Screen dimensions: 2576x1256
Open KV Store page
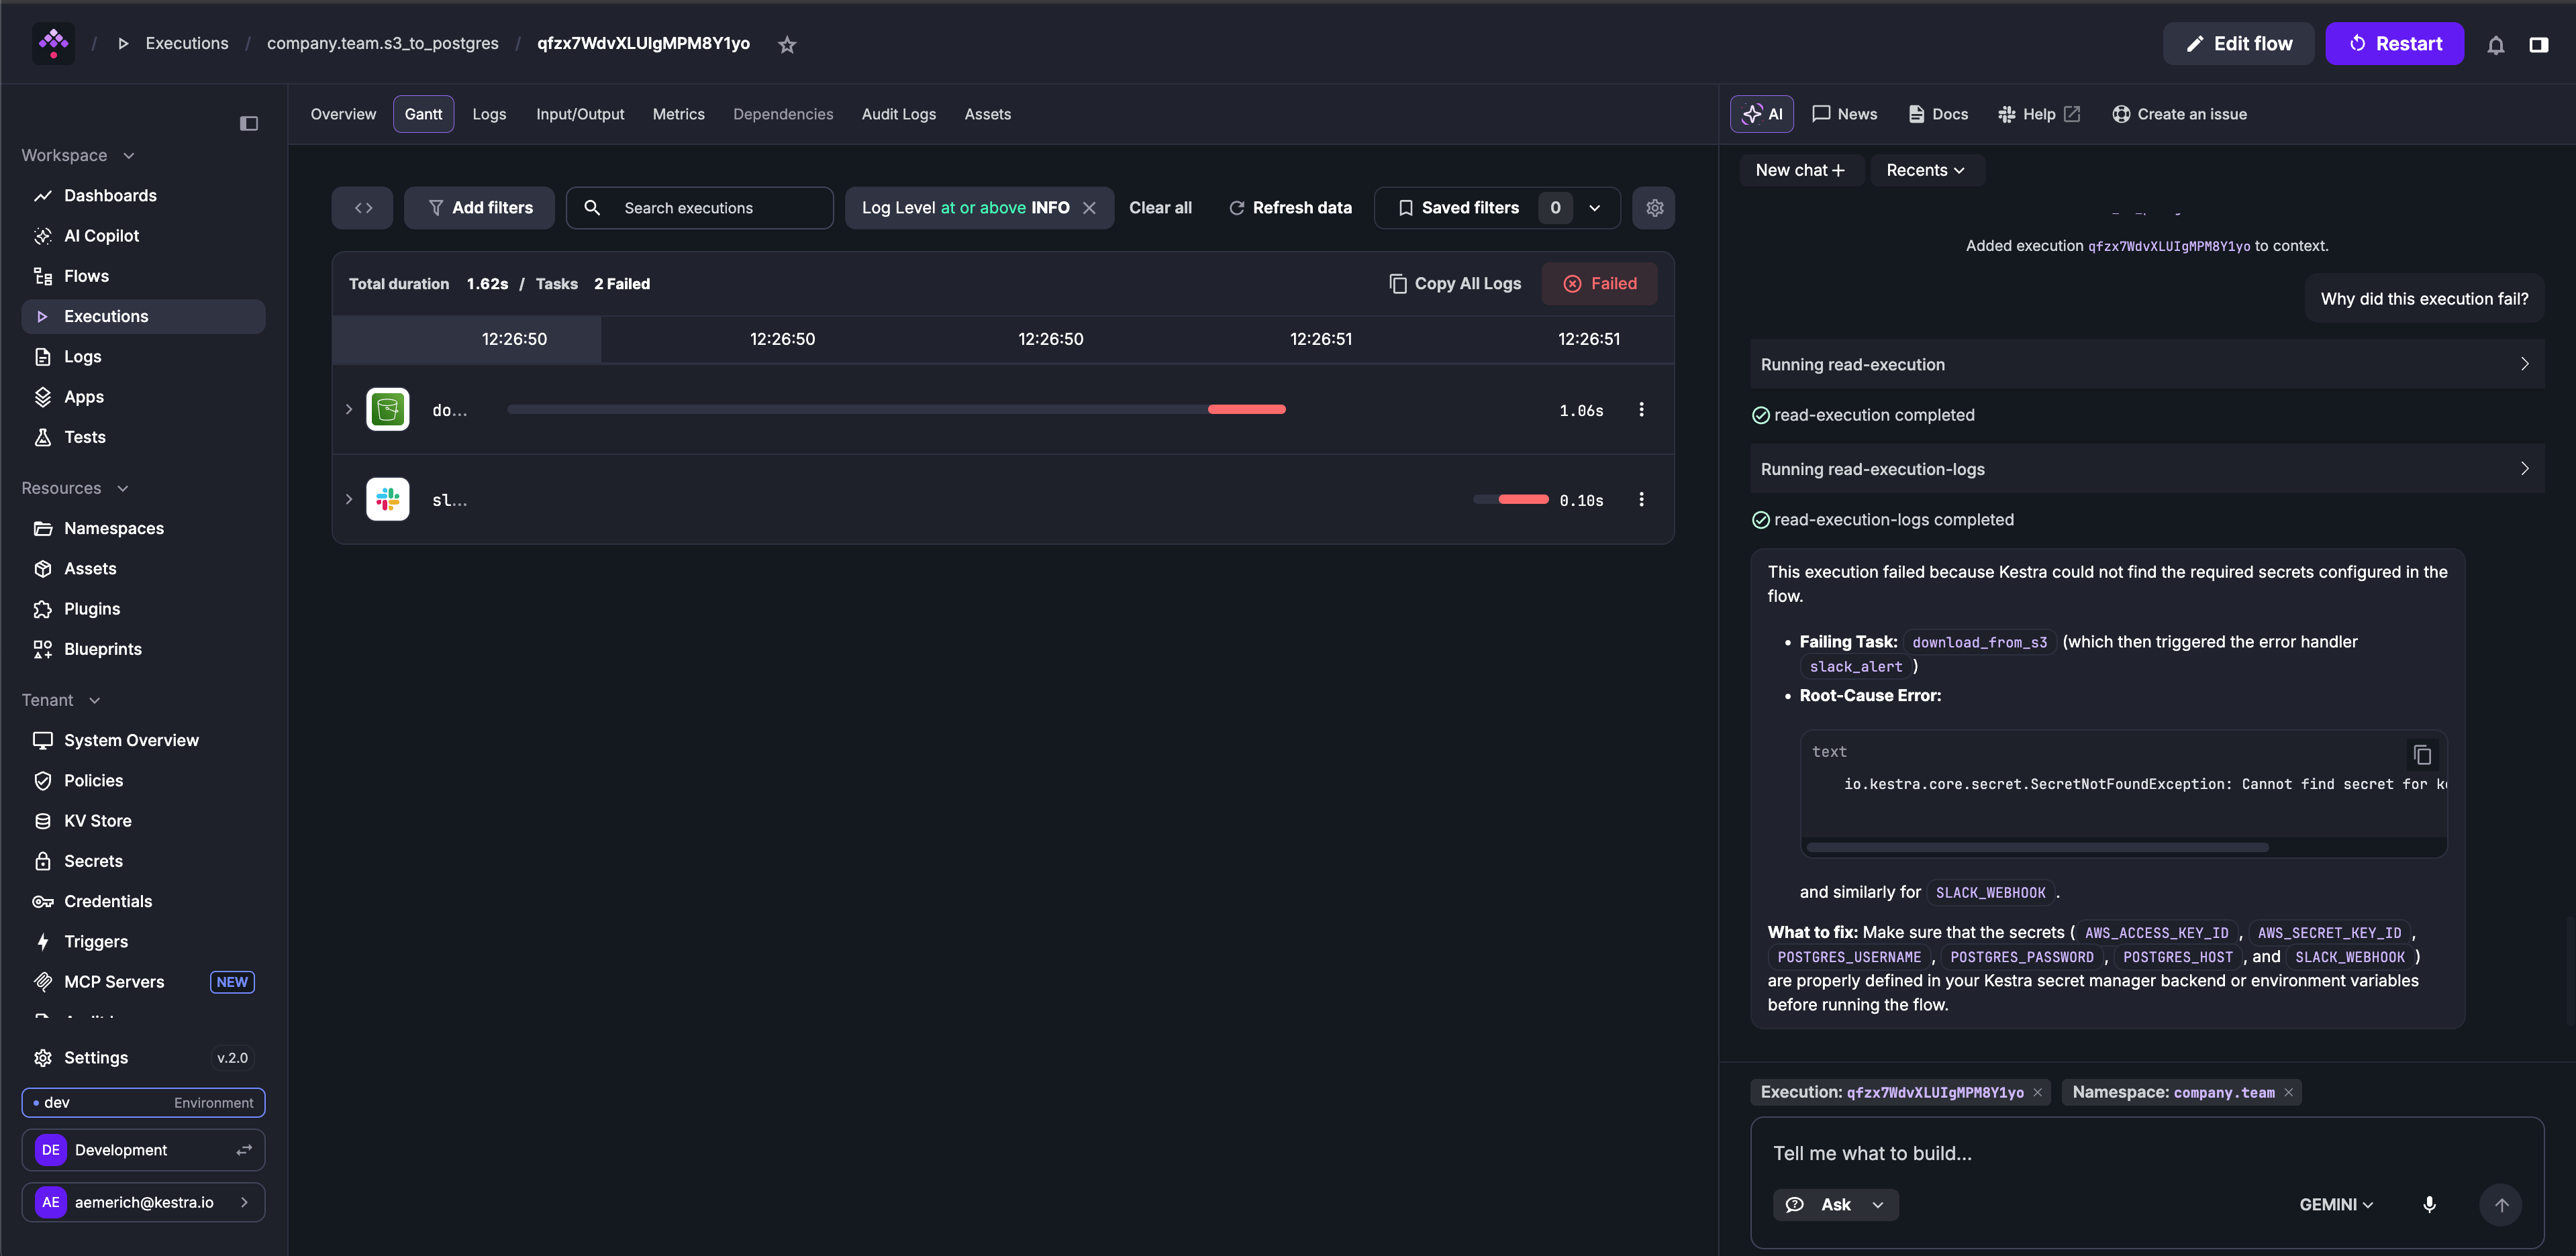click(x=143, y=820)
